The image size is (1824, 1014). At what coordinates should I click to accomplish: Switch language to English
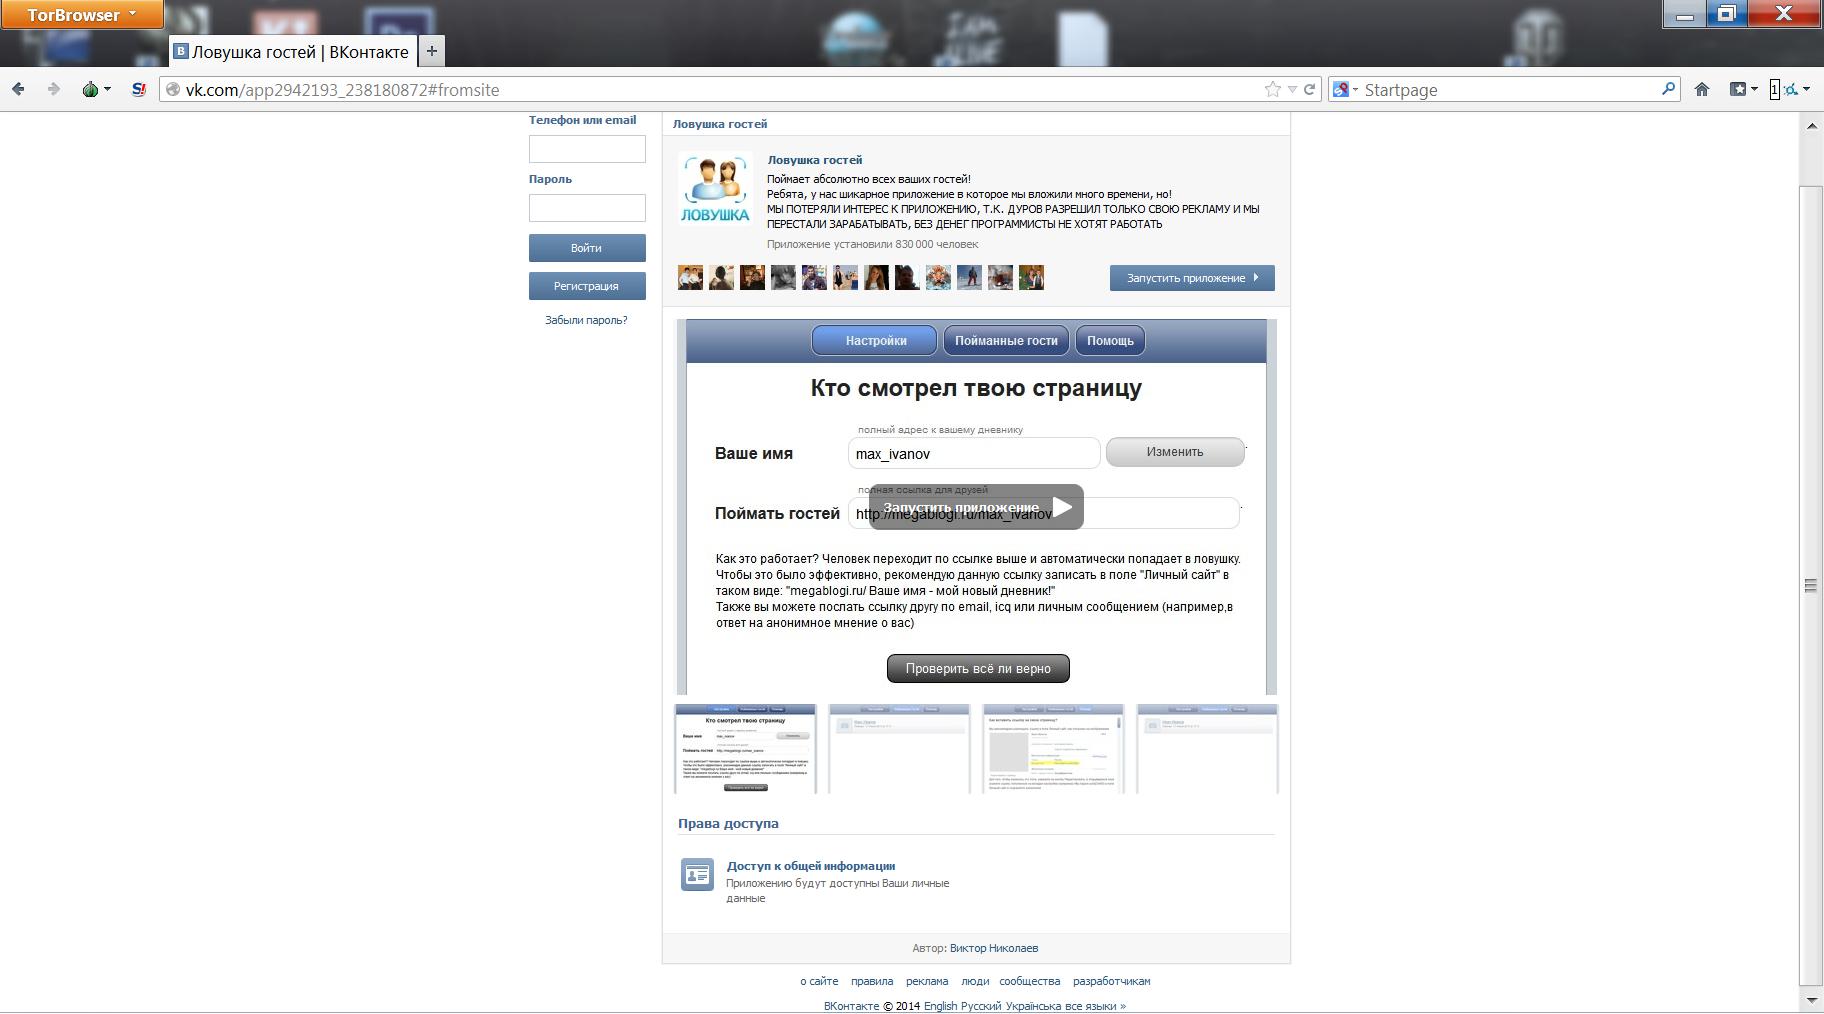click(x=940, y=1006)
